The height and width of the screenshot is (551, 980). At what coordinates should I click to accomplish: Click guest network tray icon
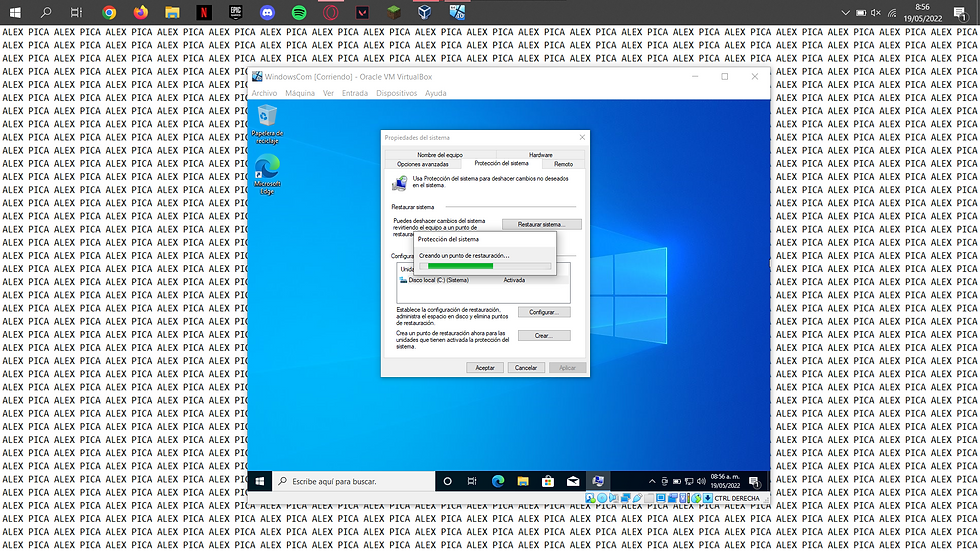pyautogui.click(x=689, y=481)
